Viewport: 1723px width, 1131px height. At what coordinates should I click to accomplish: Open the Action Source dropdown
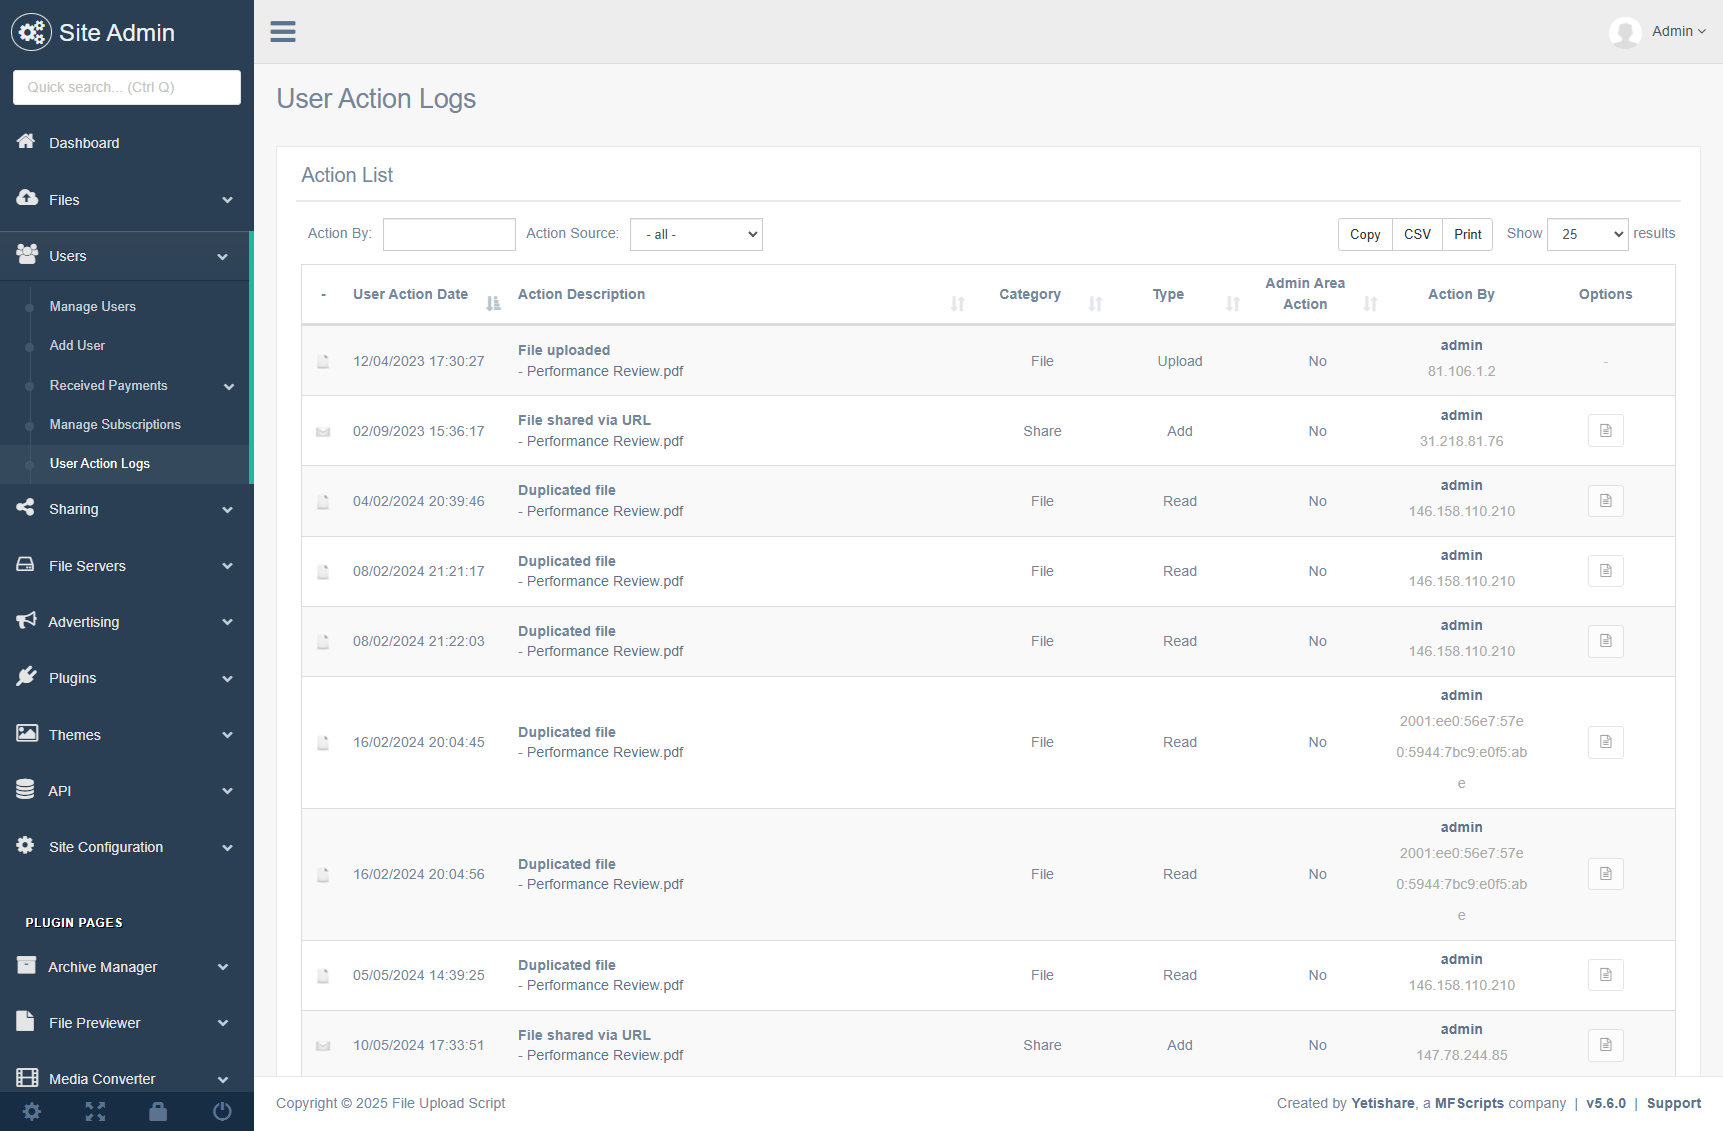[696, 234]
